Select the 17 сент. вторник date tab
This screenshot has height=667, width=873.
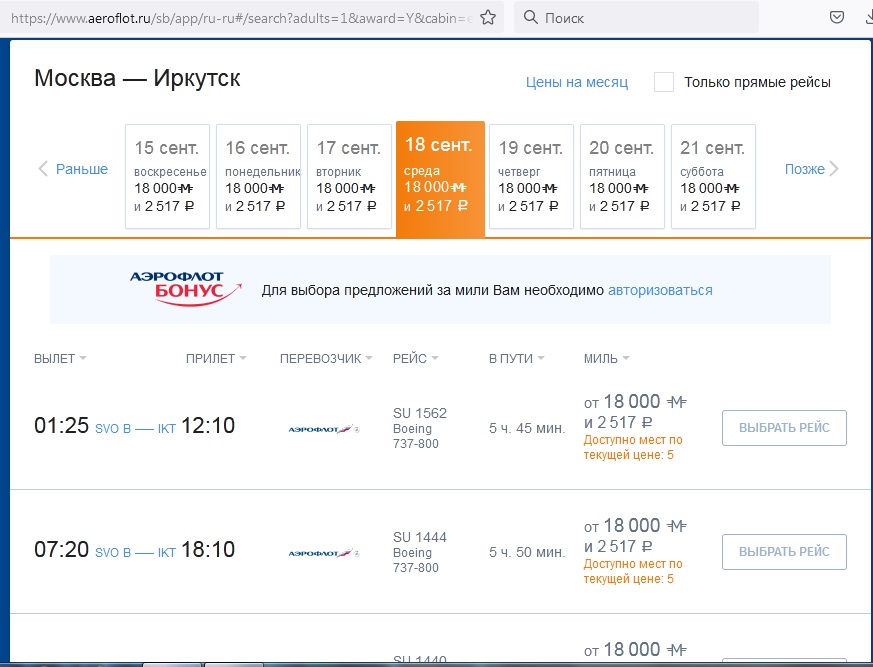pyautogui.click(x=348, y=177)
